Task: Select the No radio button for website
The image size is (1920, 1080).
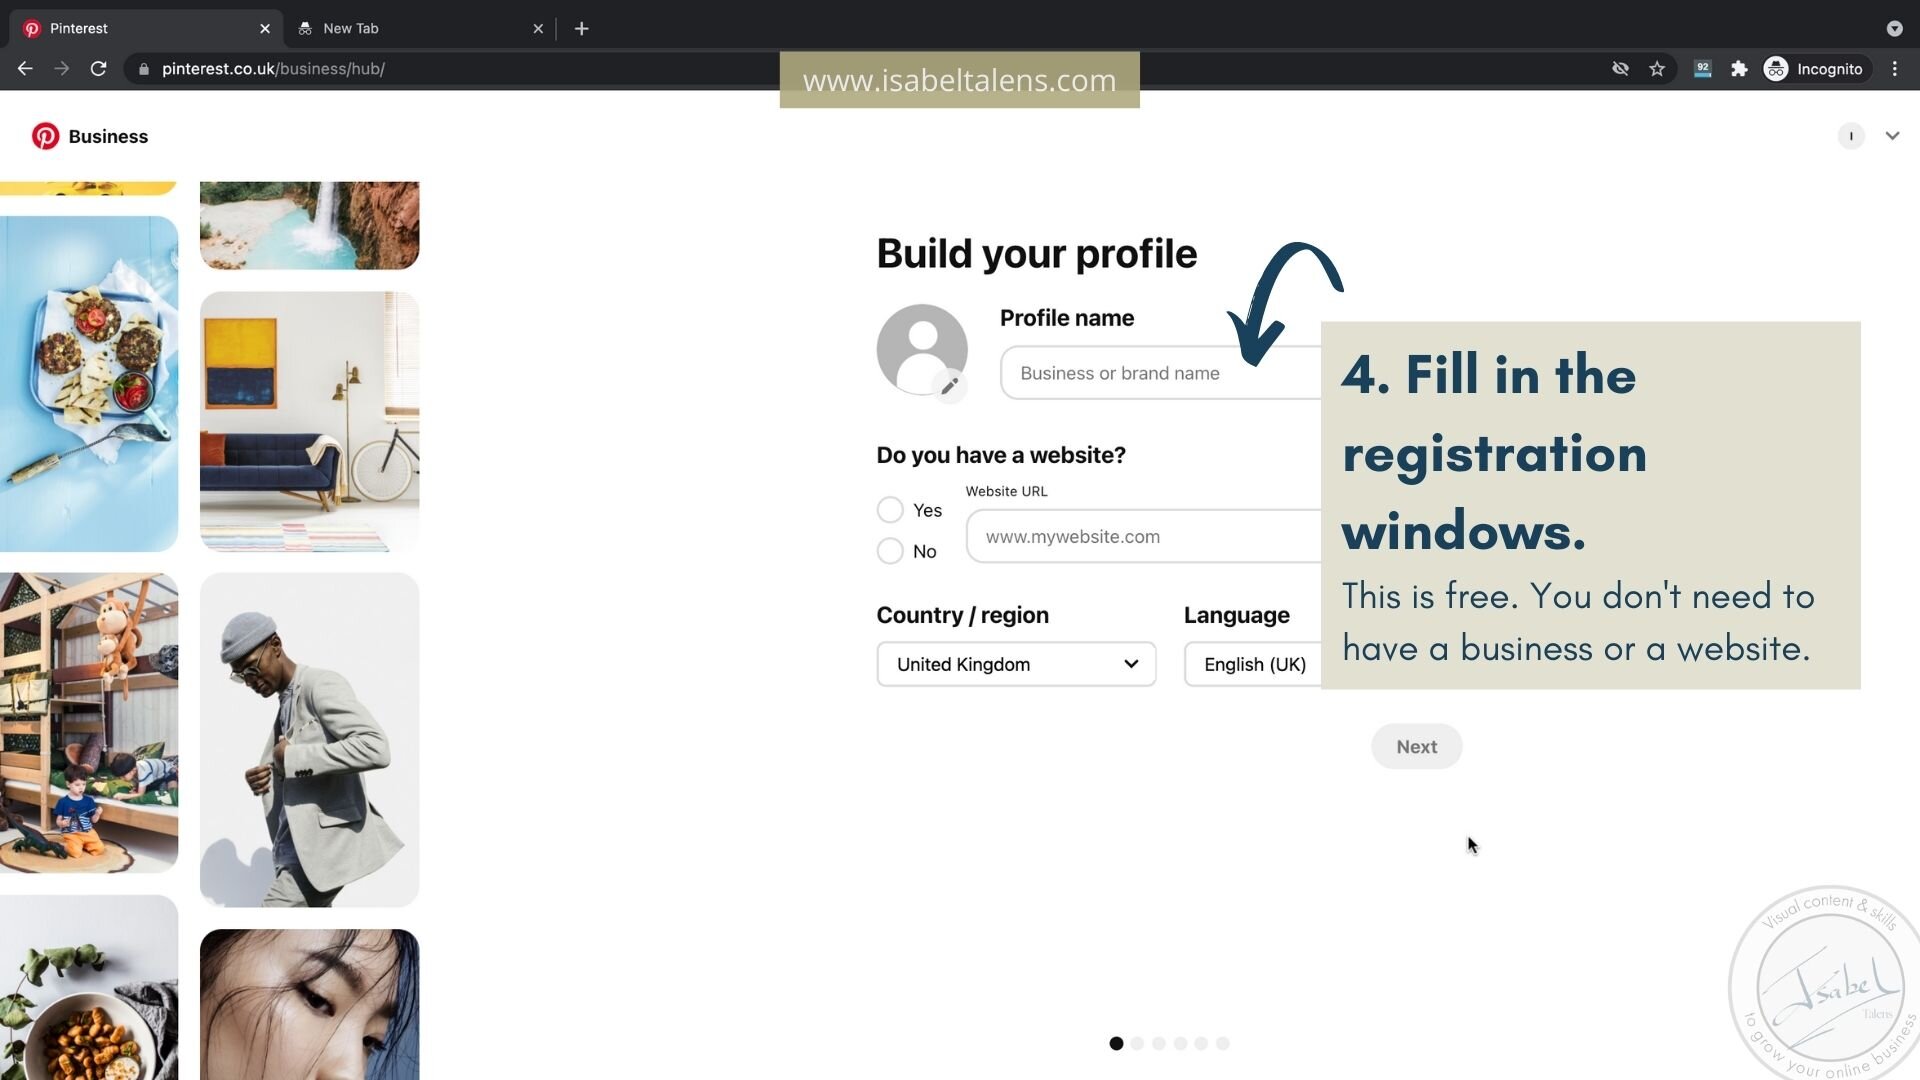Action: (890, 551)
